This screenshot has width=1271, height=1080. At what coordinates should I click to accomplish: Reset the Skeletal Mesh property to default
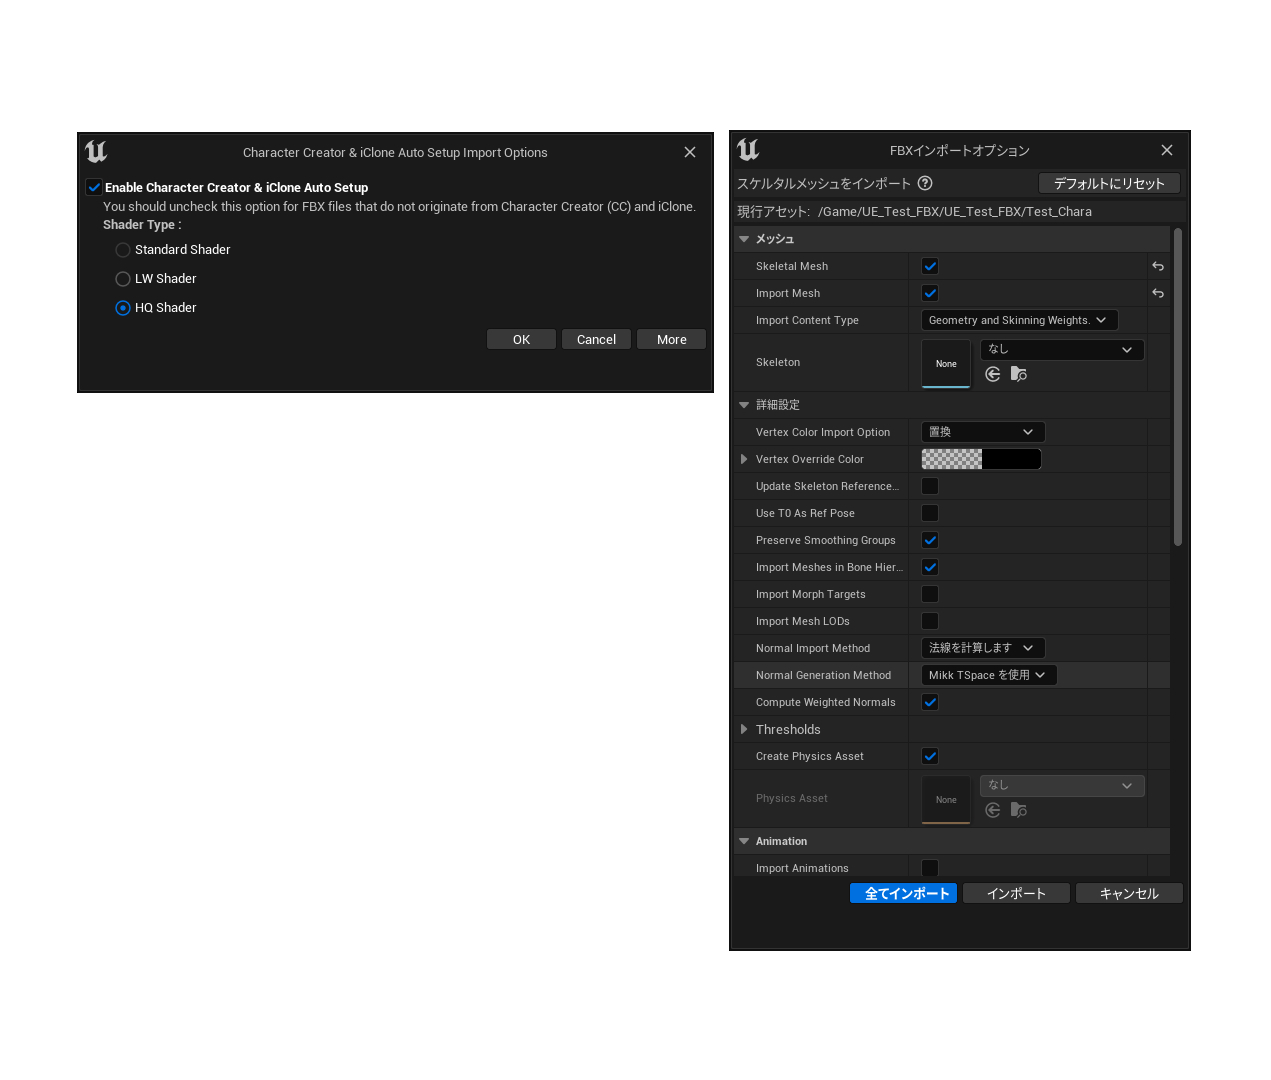(1157, 266)
